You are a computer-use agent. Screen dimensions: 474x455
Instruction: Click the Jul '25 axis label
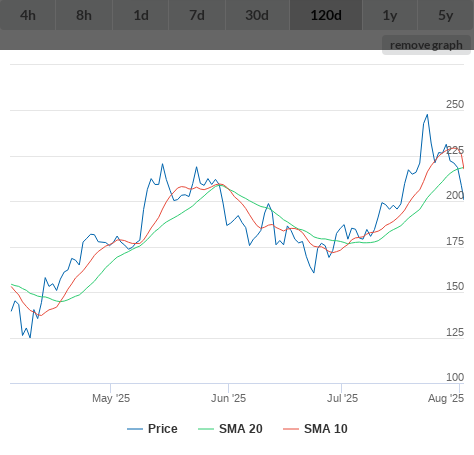coord(342,398)
